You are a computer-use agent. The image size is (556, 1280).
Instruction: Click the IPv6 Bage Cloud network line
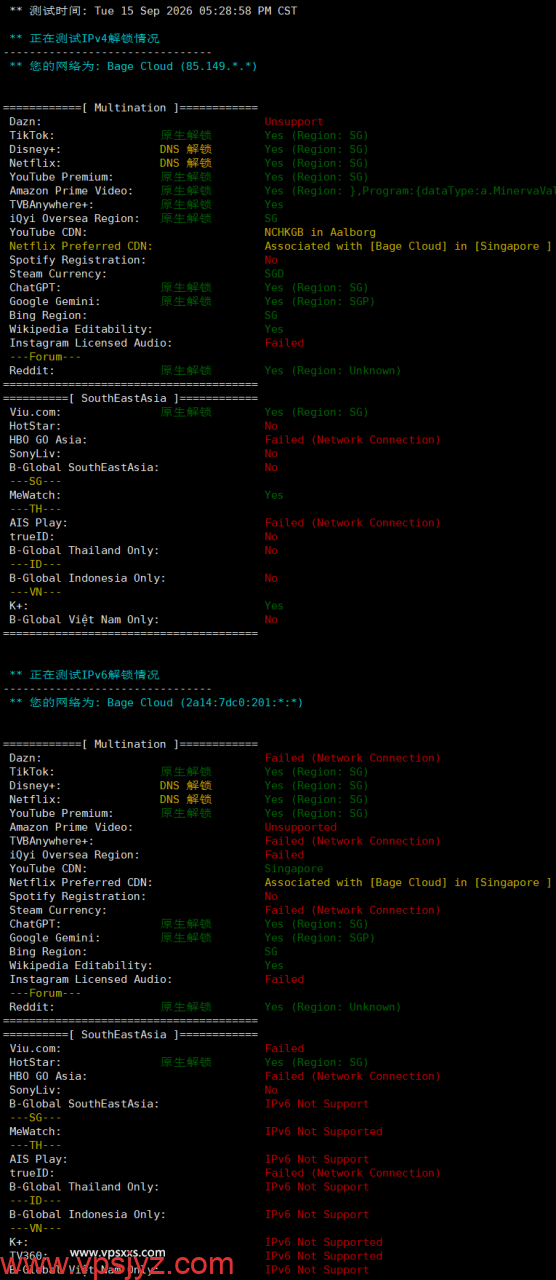click(x=156, y=703)
